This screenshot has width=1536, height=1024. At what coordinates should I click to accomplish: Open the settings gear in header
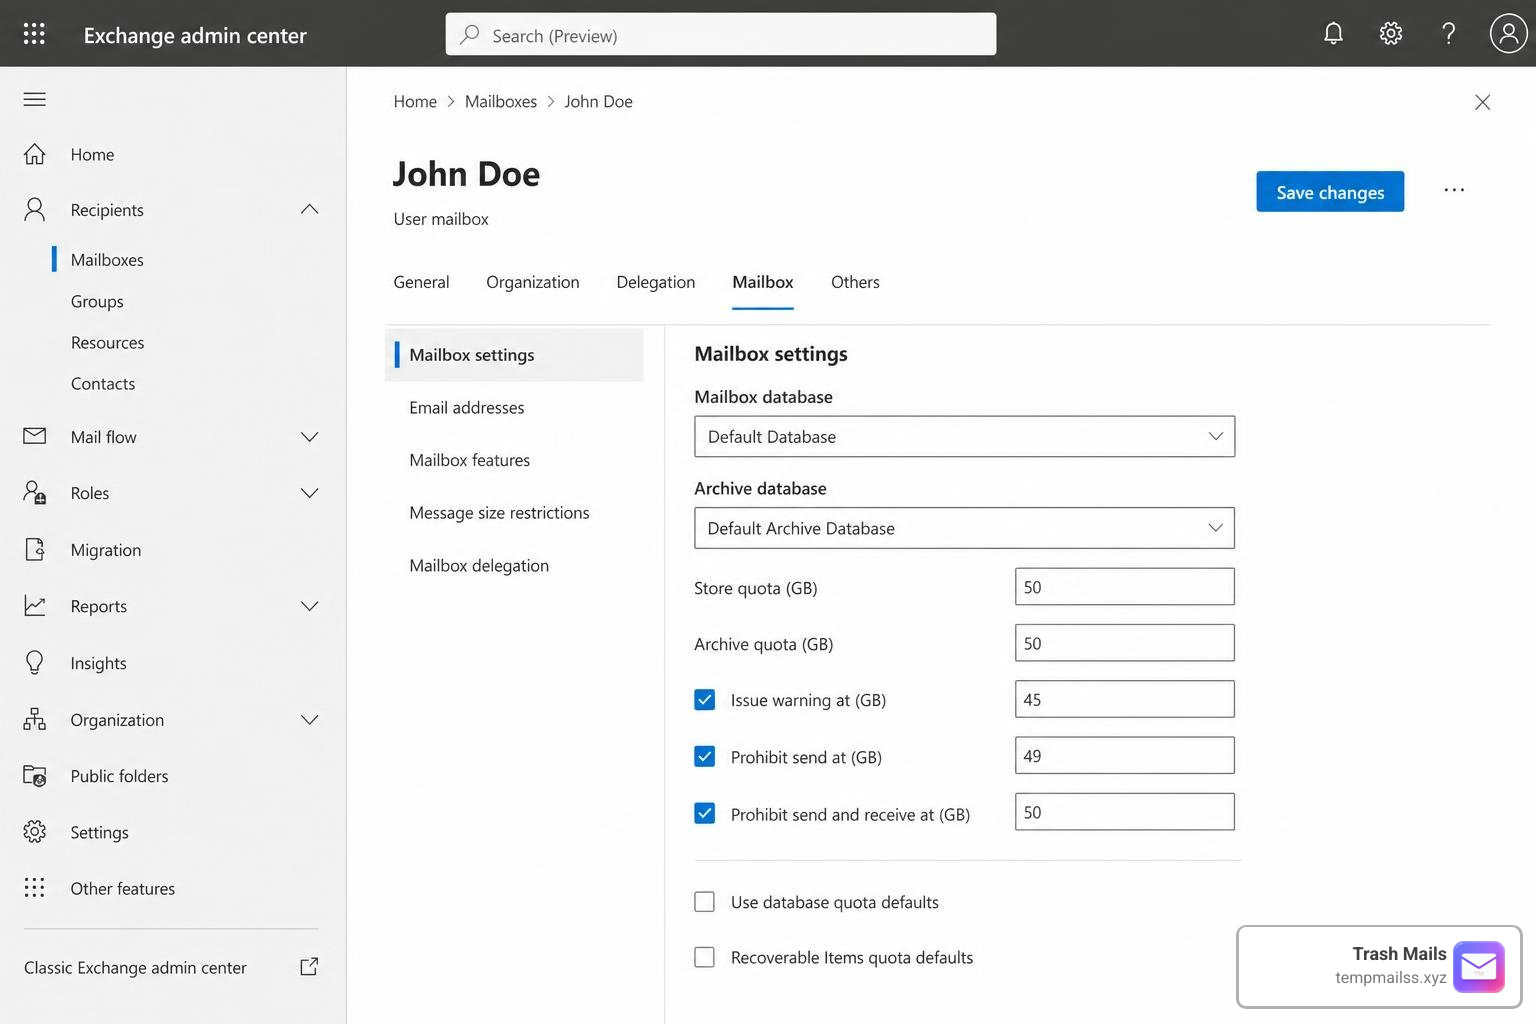[x=1390, y=34]
